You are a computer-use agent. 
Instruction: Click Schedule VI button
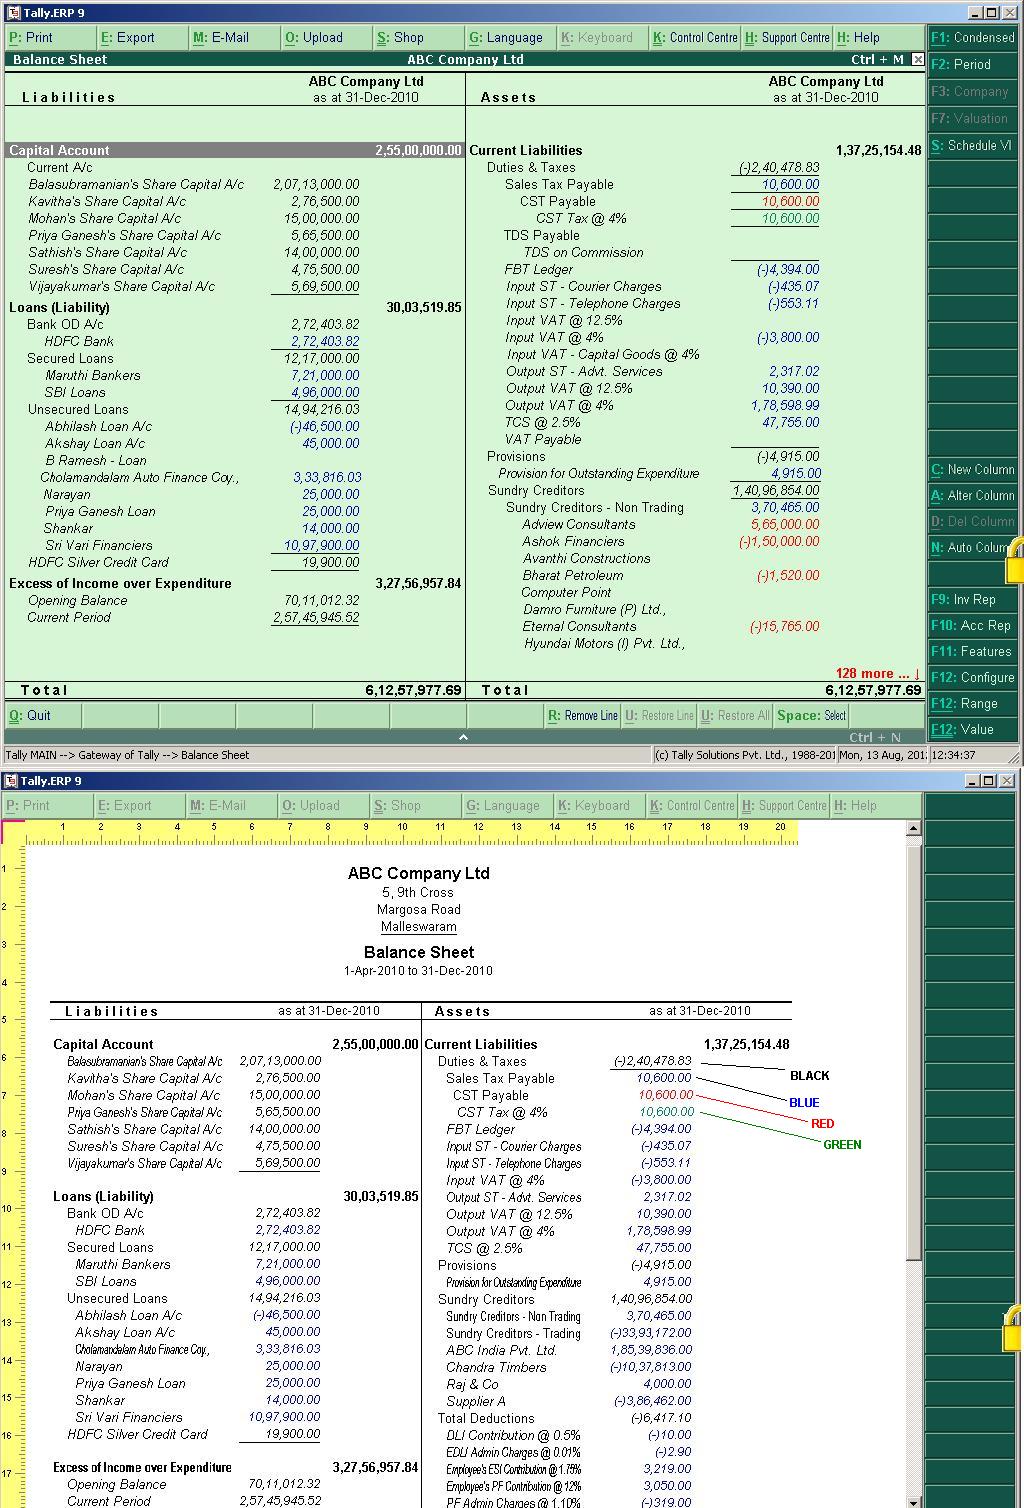[x=972, y=145]
